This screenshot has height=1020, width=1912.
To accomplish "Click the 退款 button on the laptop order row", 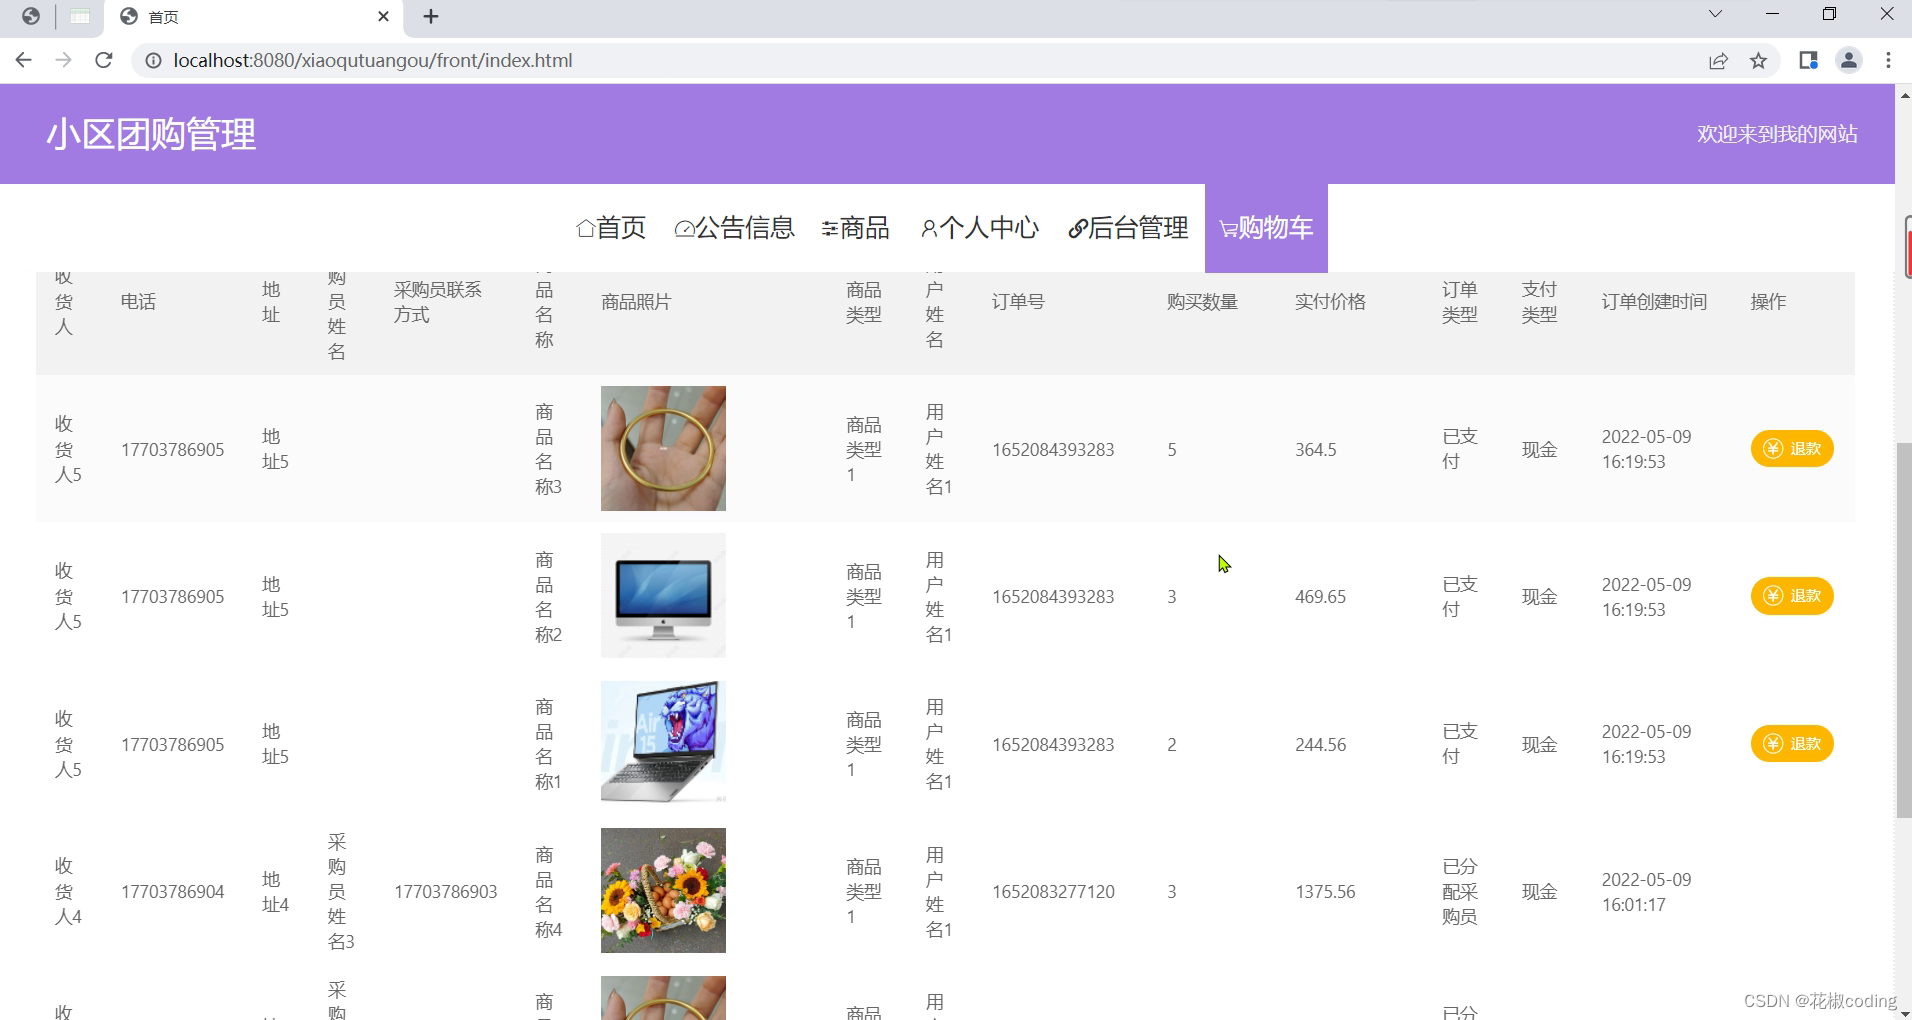I will coord(1793,743).
